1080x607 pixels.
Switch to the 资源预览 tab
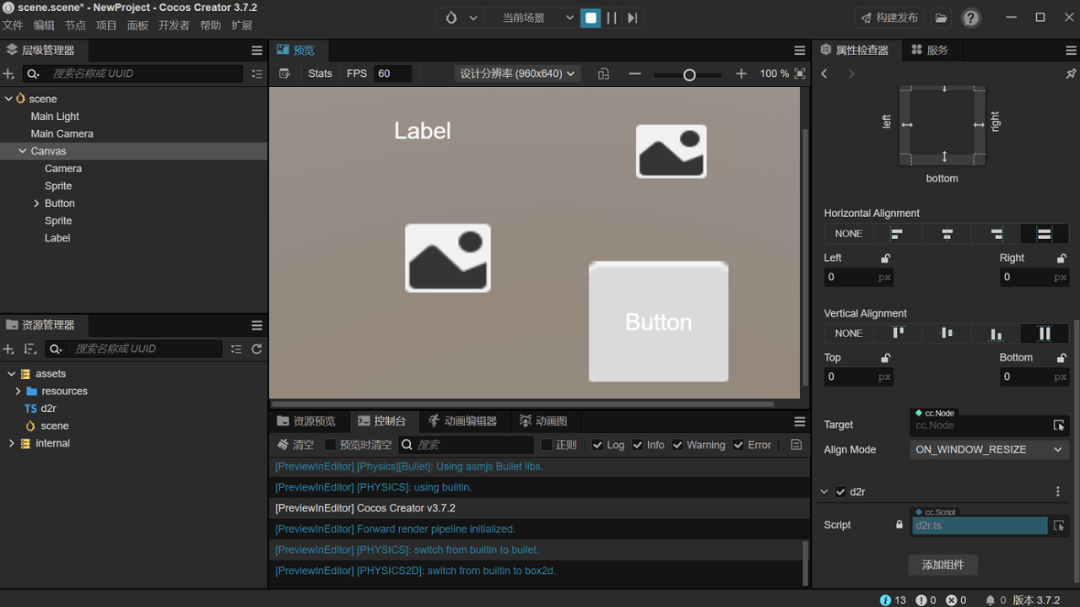point(307,421)
